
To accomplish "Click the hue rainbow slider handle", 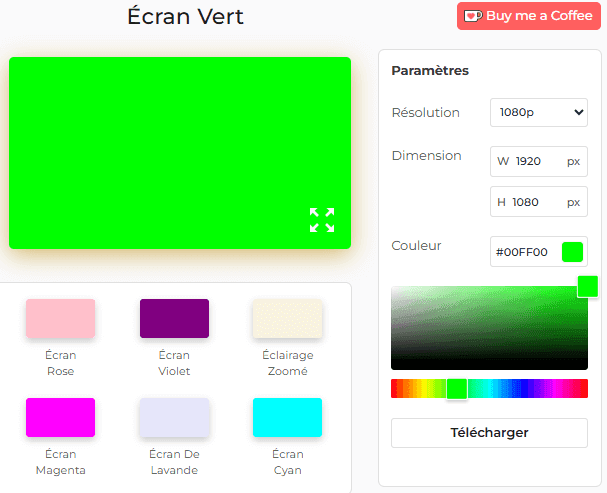I will pyautogui.click(x=457, y=389).
